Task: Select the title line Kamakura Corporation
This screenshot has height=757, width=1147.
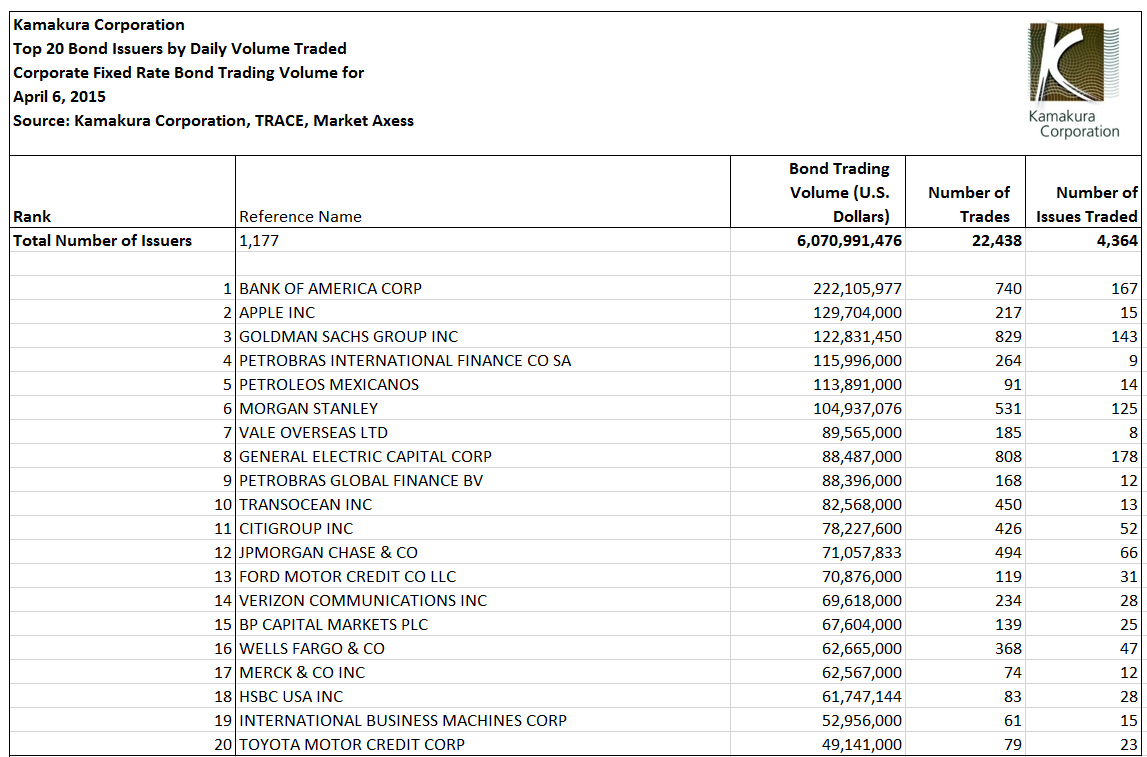Action: [99, 25]
